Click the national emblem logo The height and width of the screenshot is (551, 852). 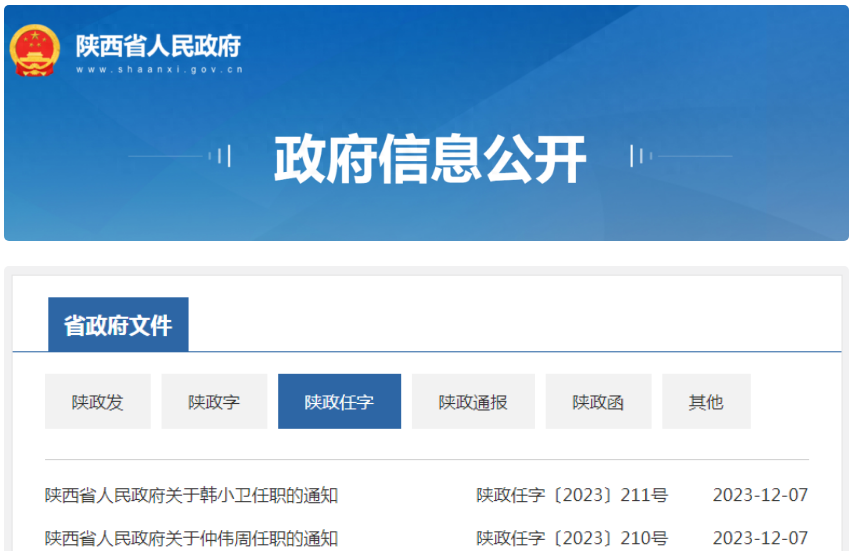coord(35,50)
